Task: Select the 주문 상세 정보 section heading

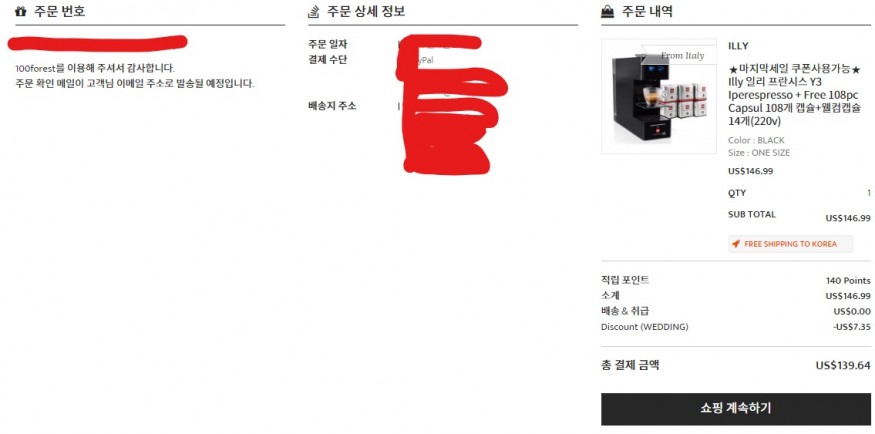Action: pyautogui.click(x=366, y=11)
